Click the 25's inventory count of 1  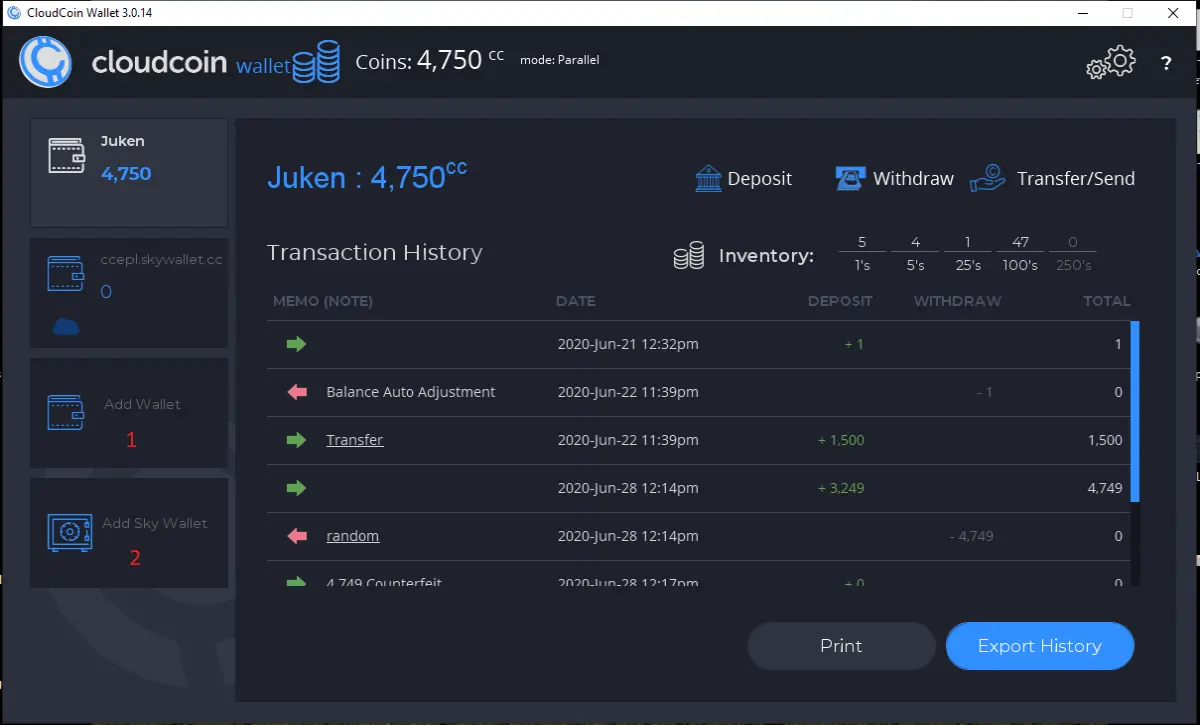coord(968,242)
